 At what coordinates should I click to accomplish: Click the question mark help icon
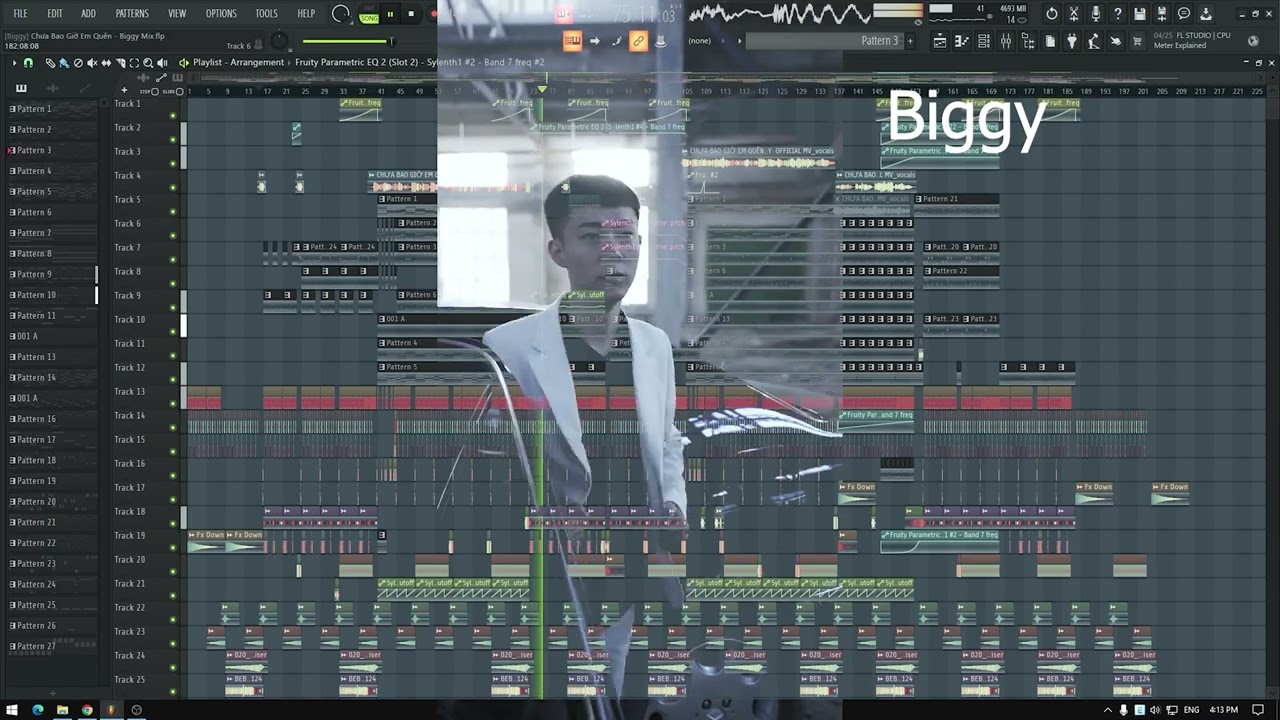[1118, 13]
